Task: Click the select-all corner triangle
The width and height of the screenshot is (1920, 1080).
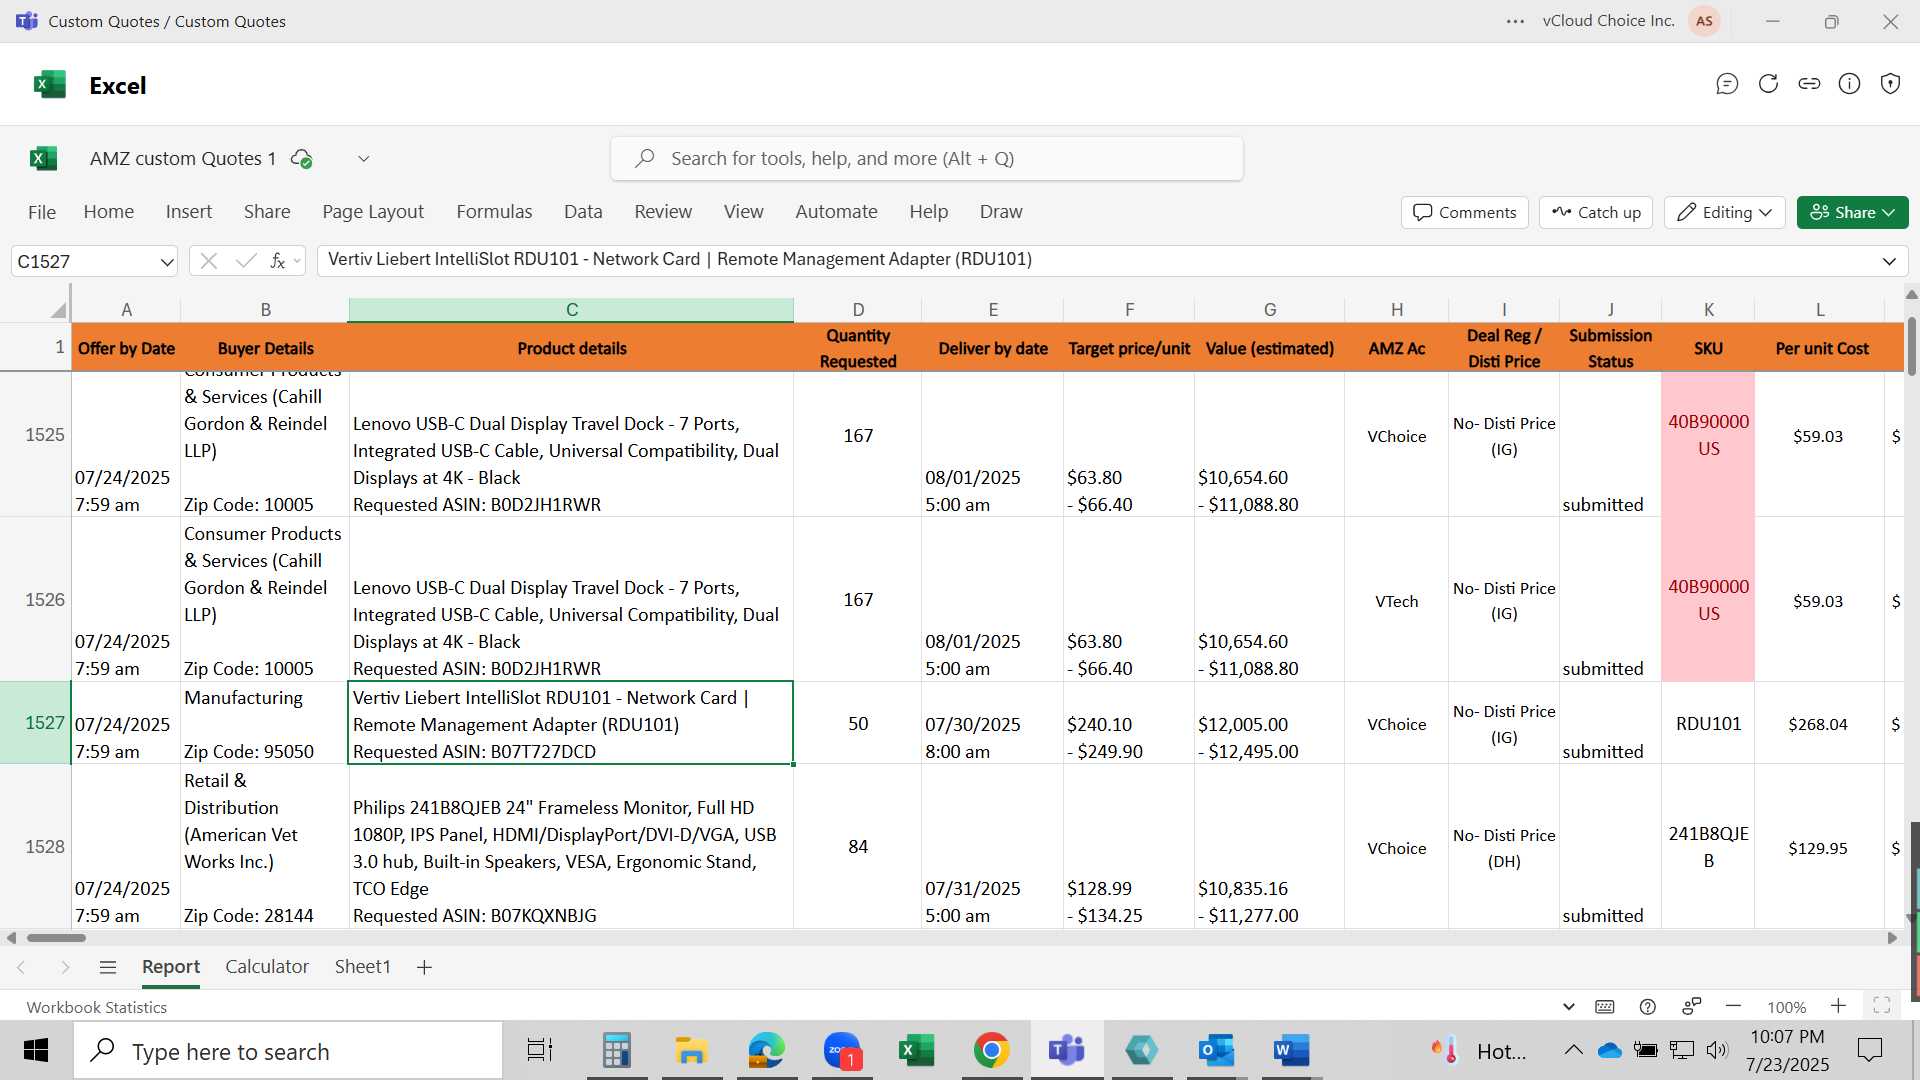Action: pyautogui.click(x=58, y=310)
